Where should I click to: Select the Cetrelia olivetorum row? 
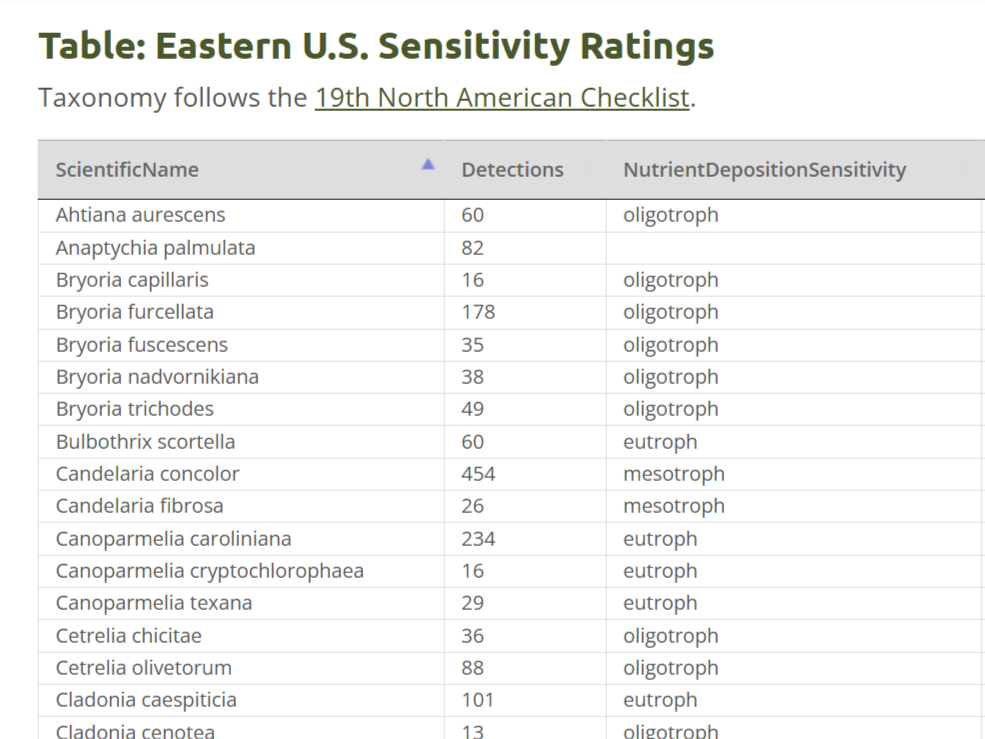(x=143, y=668)
